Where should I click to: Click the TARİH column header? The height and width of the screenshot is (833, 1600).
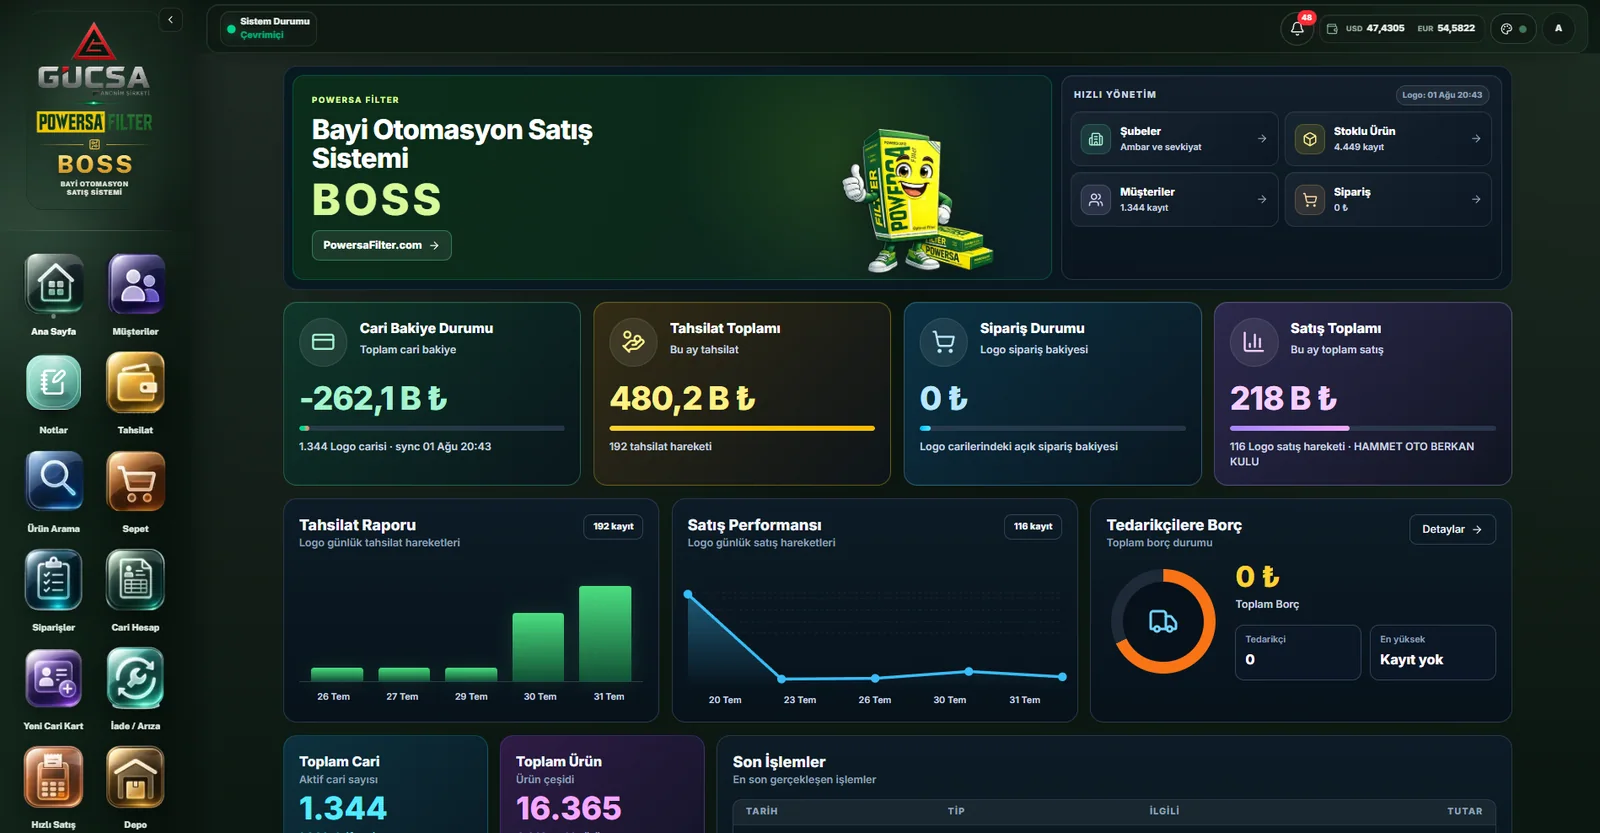[x=762, y=811]
